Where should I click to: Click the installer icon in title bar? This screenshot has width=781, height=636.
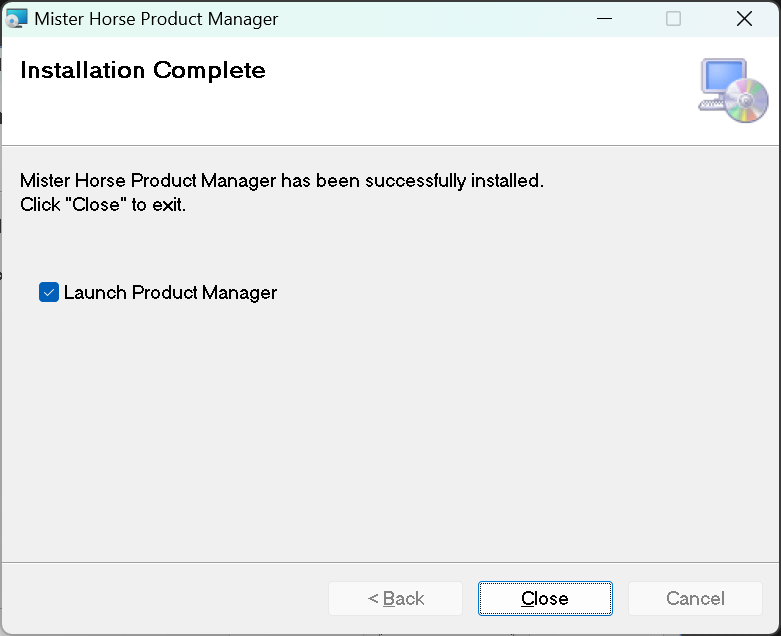17,18
